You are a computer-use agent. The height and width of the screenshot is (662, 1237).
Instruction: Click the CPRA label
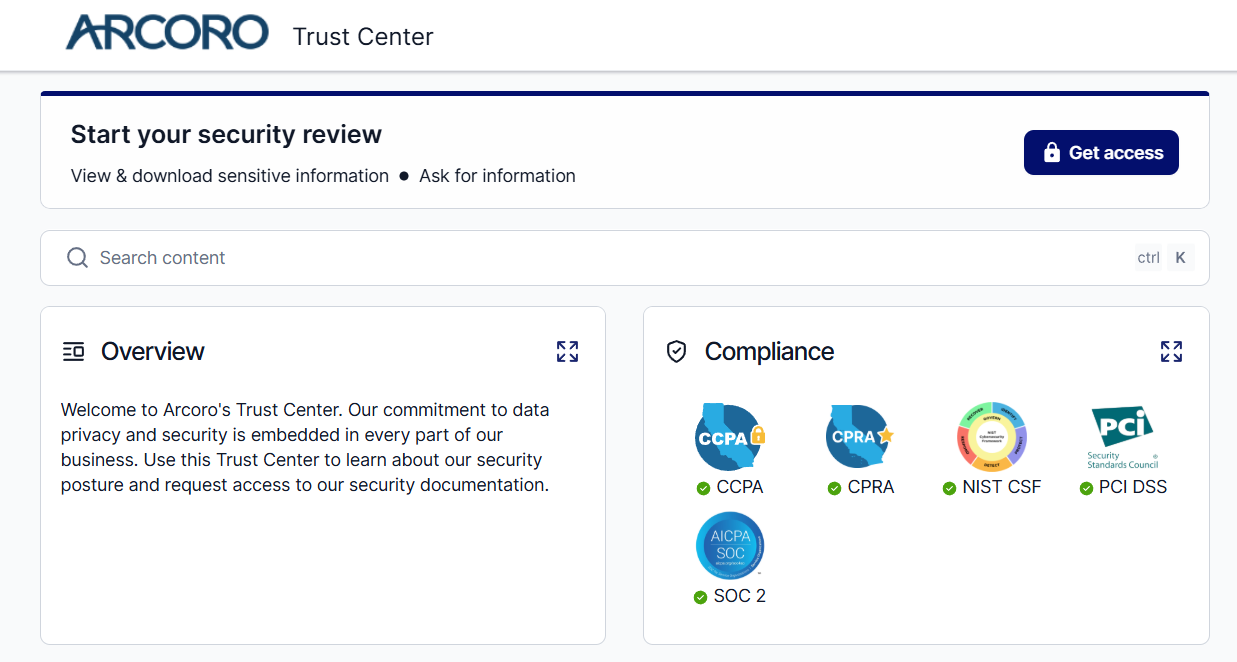(871, 487)
